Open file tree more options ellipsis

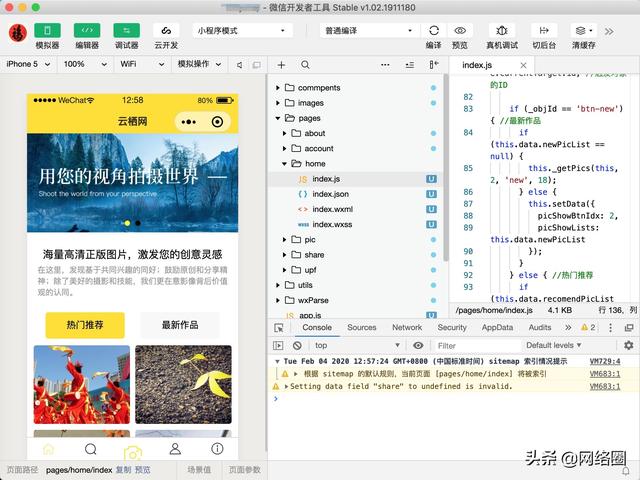click(x=385, y=65)
